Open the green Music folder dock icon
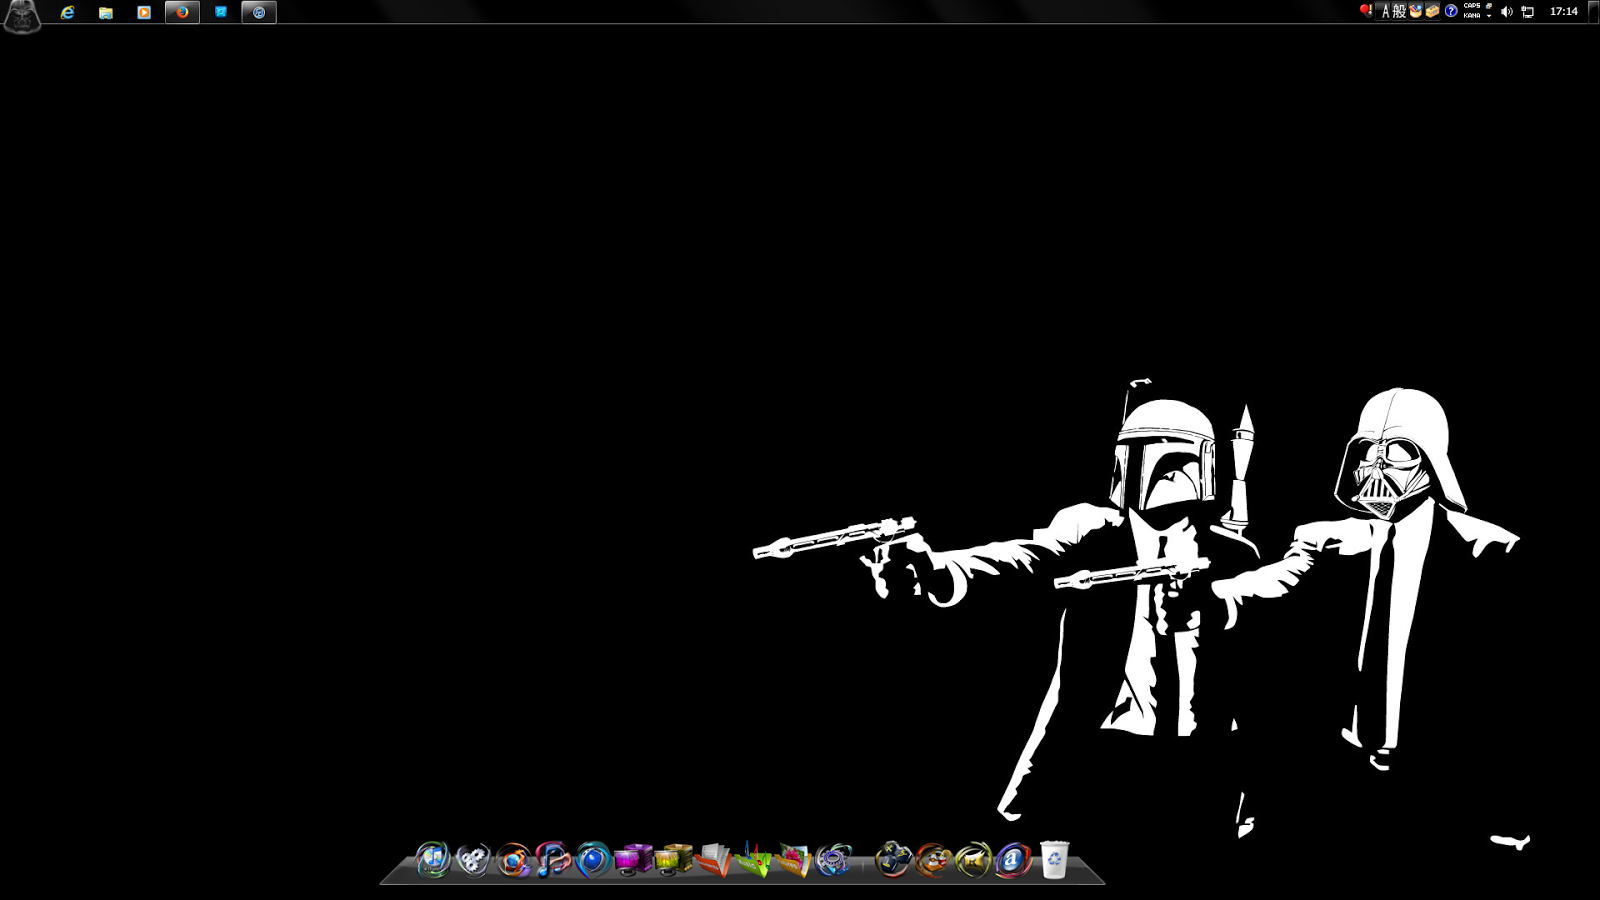The height and width of the screenshot is (900, 1600). 753,859
